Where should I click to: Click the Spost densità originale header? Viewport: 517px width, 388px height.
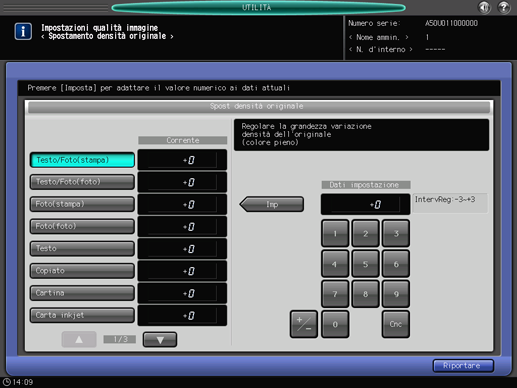(259, 107)
